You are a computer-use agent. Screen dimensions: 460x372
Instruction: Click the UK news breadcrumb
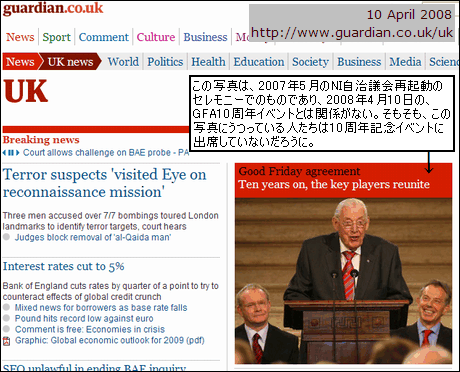[x=70, y=62]
